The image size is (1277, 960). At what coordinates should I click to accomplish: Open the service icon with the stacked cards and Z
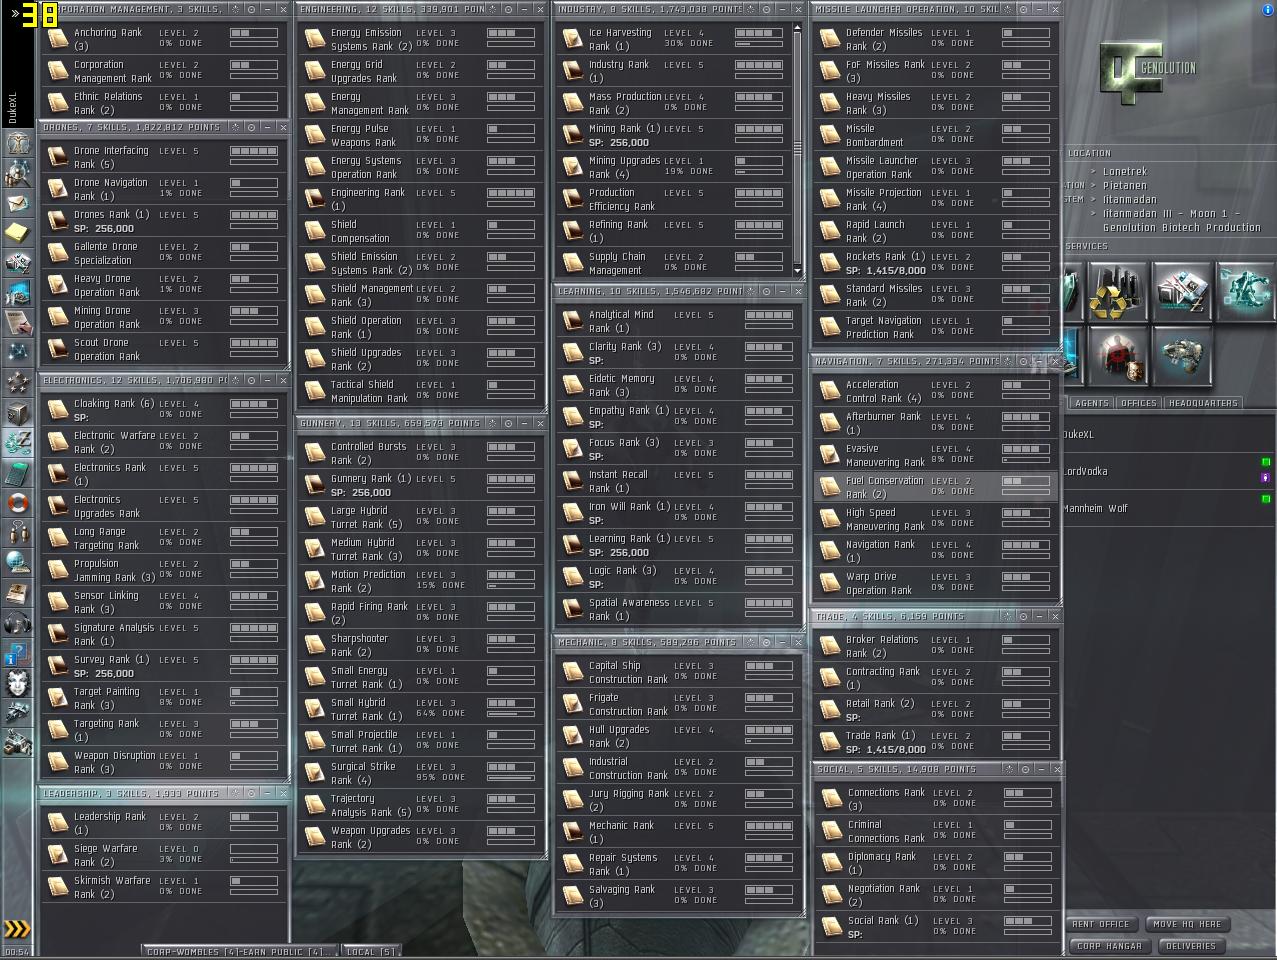1181,291
